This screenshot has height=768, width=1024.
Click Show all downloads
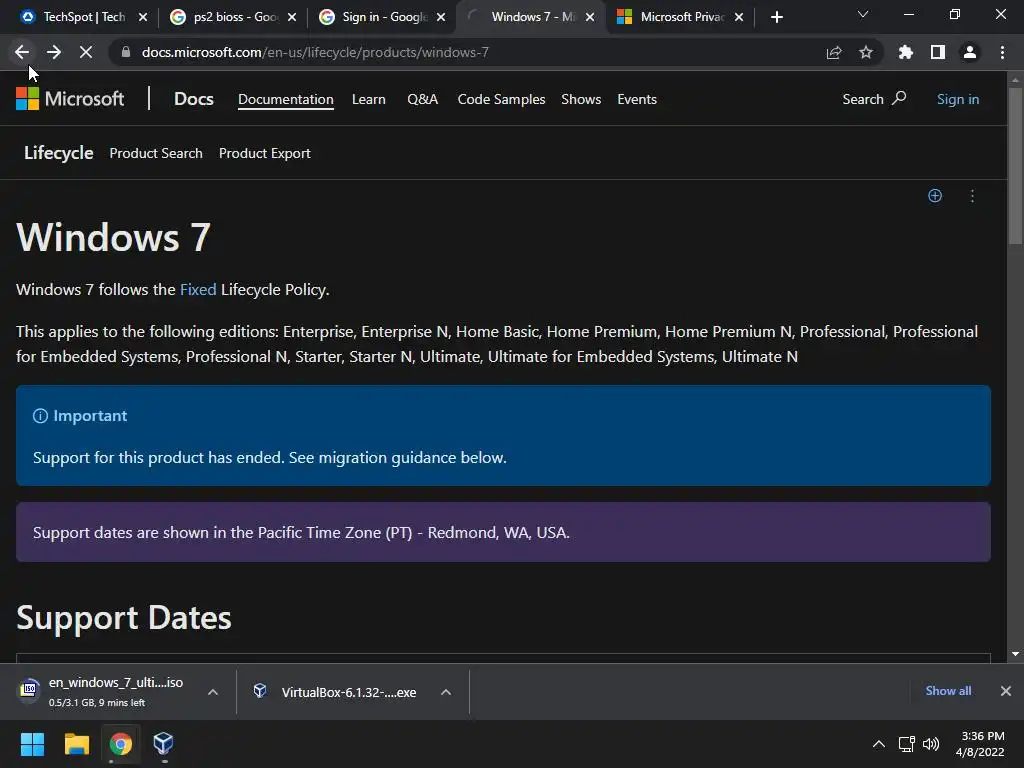click(948, 691)
